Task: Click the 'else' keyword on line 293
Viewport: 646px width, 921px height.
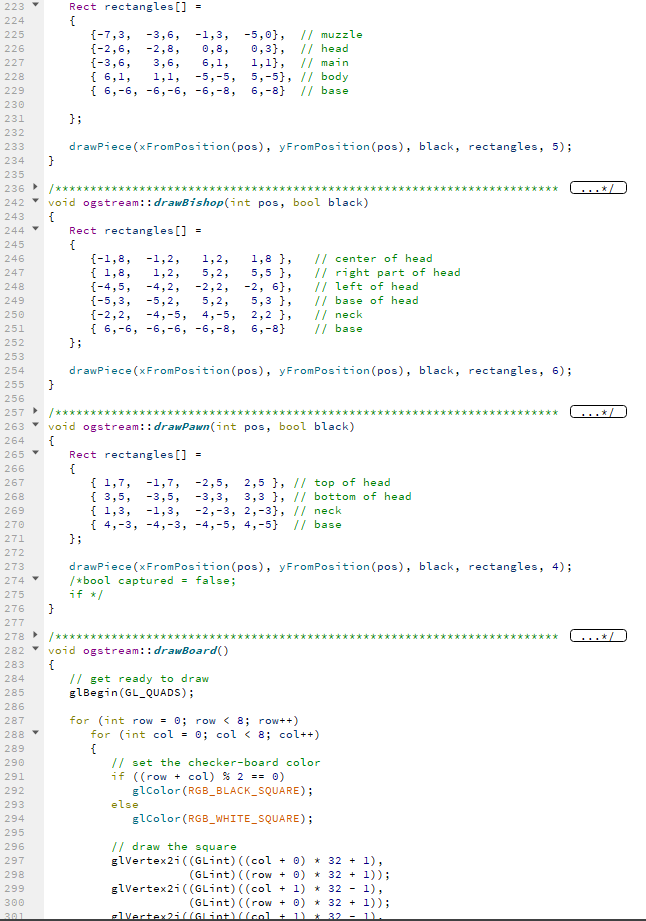Action: (x=125, y=805)
